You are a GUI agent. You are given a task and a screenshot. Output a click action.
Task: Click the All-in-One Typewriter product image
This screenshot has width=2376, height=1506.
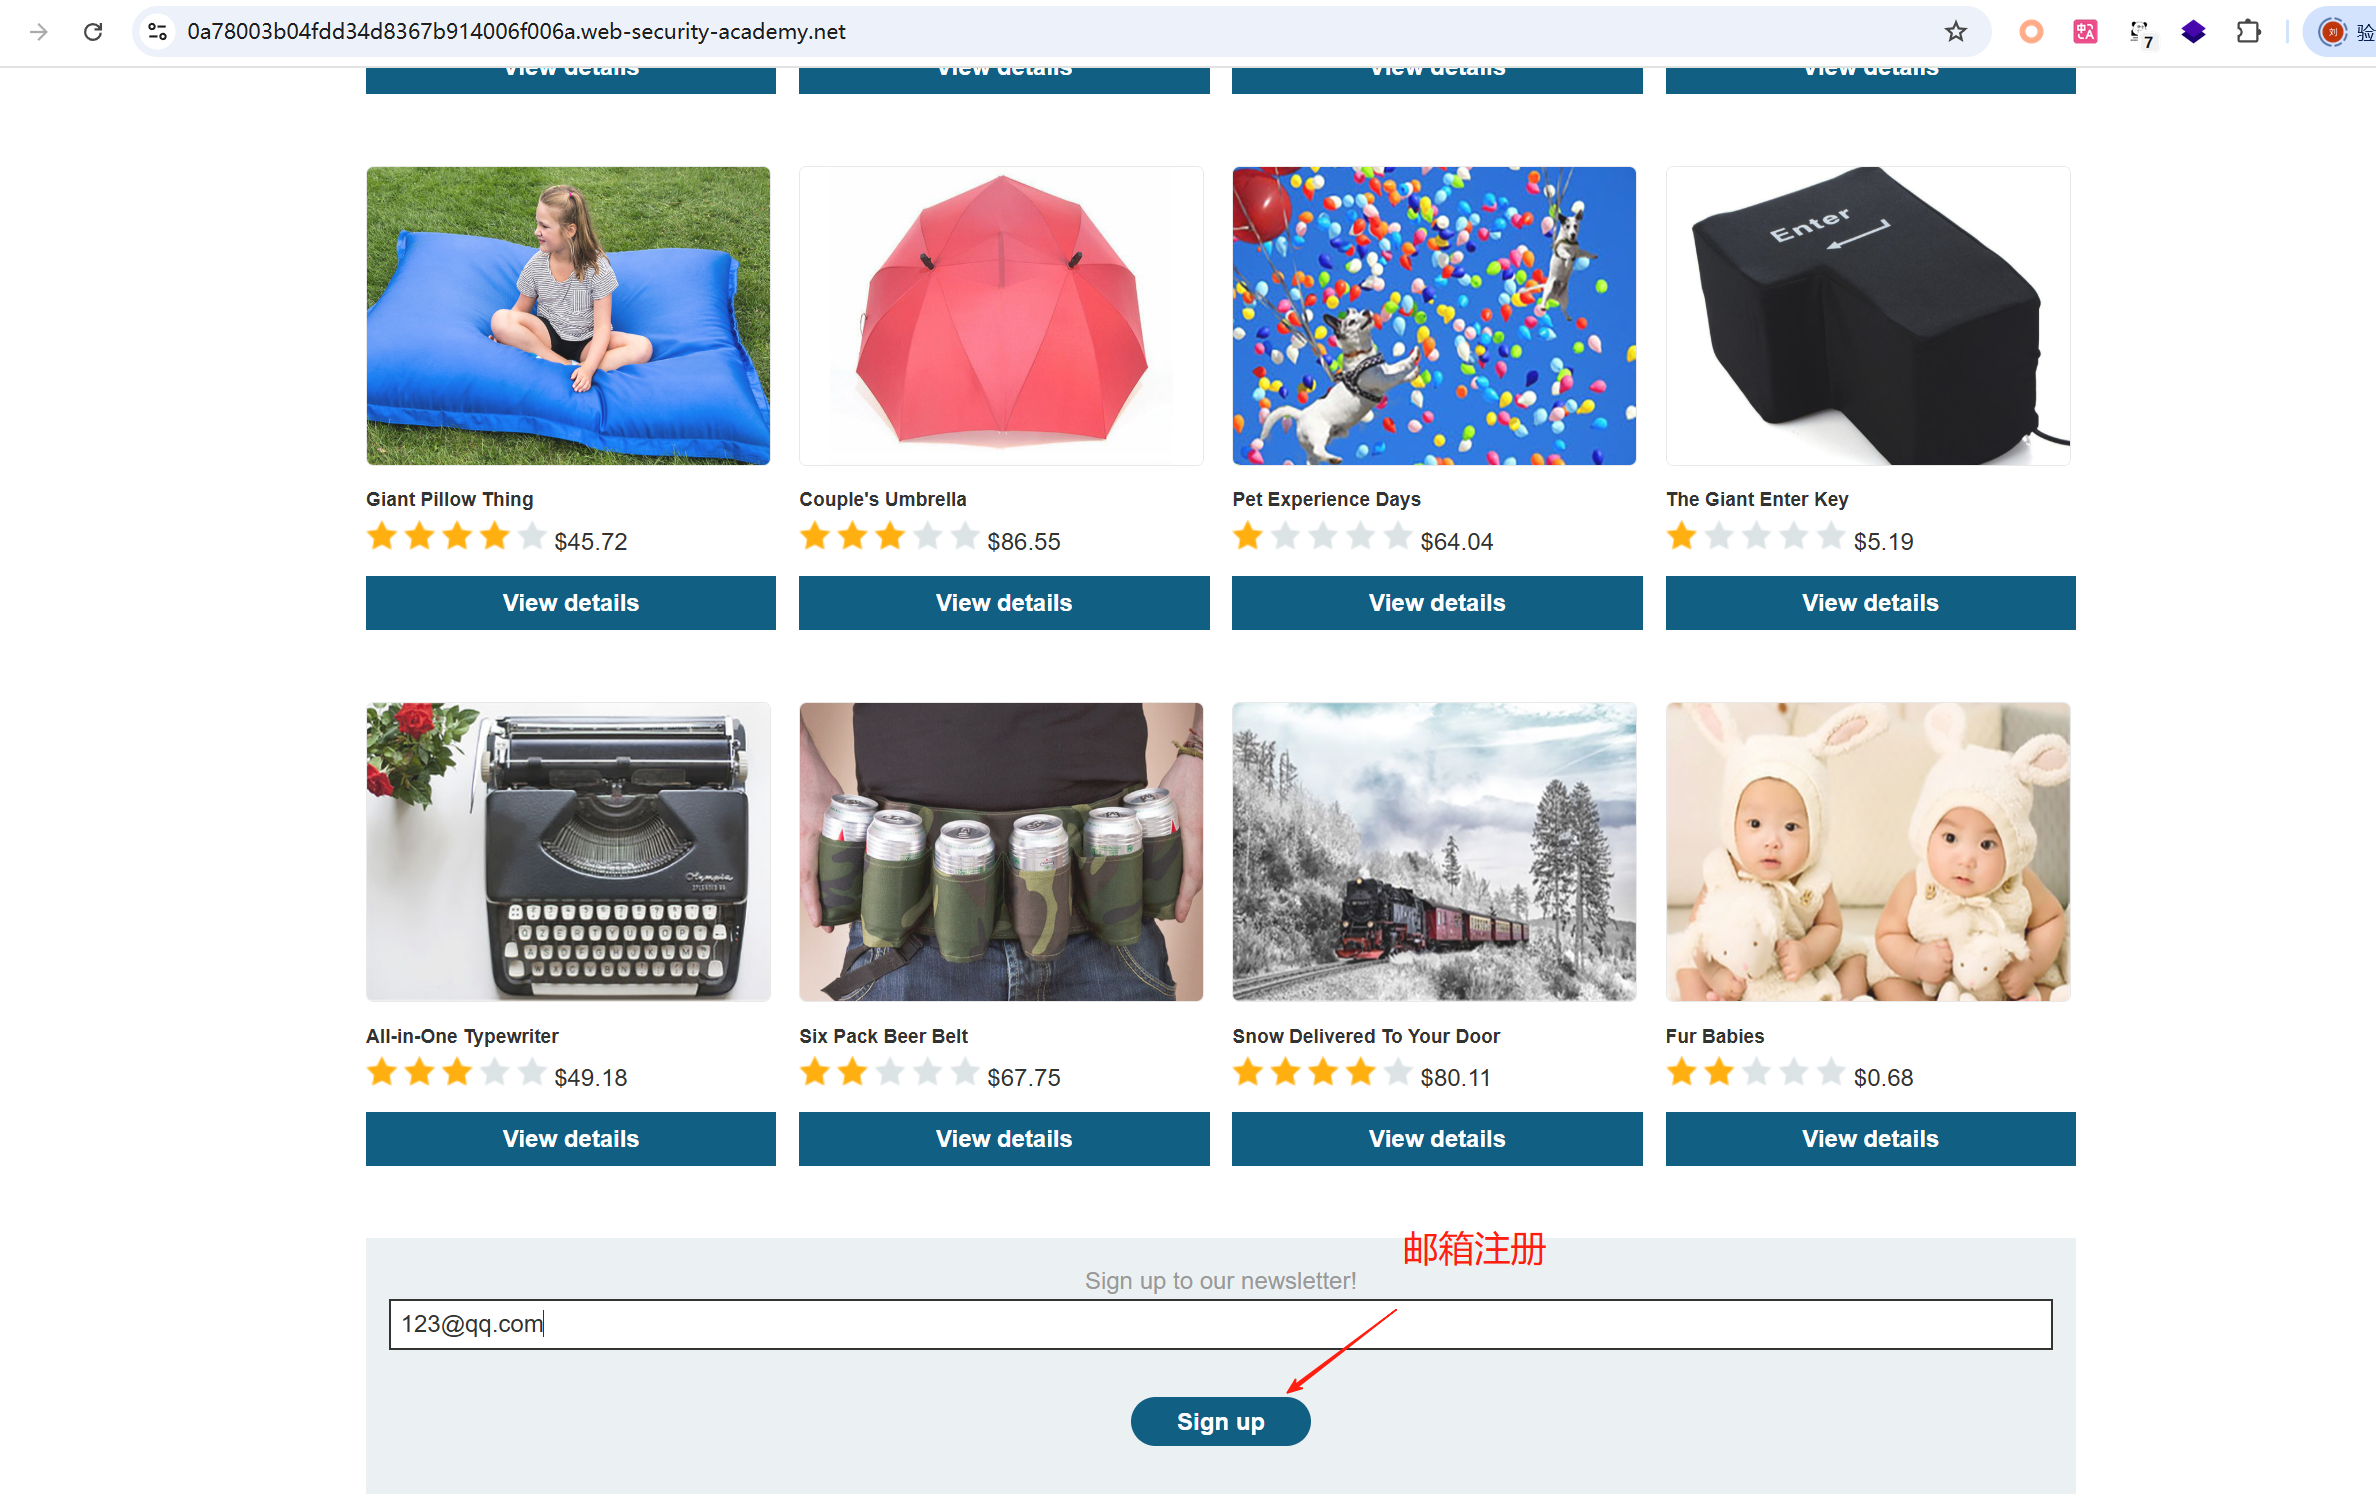coord(568,852)
